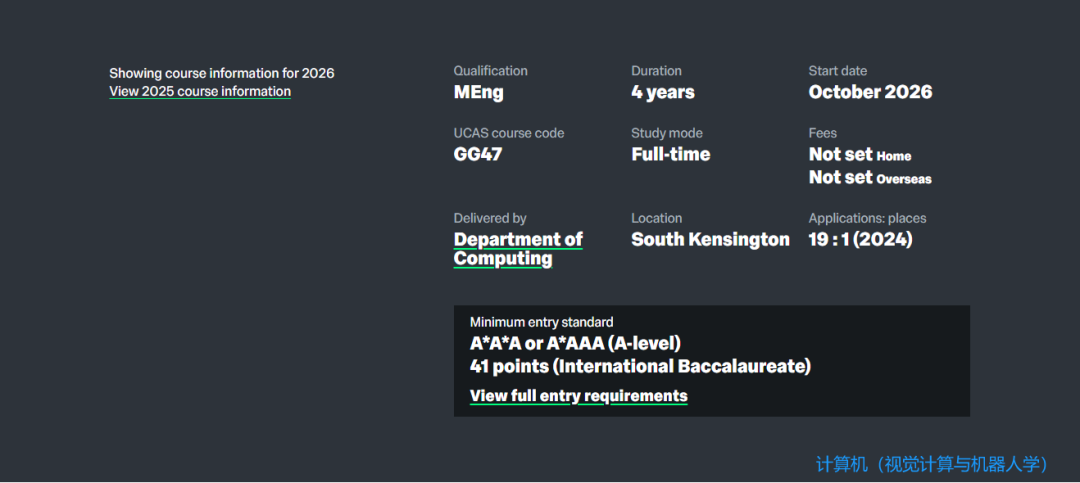Image resolution: width=1080 pixels, height=483 pixels.
Task: Click the Full-time study mode value
Action: click(x=670, y=155)
